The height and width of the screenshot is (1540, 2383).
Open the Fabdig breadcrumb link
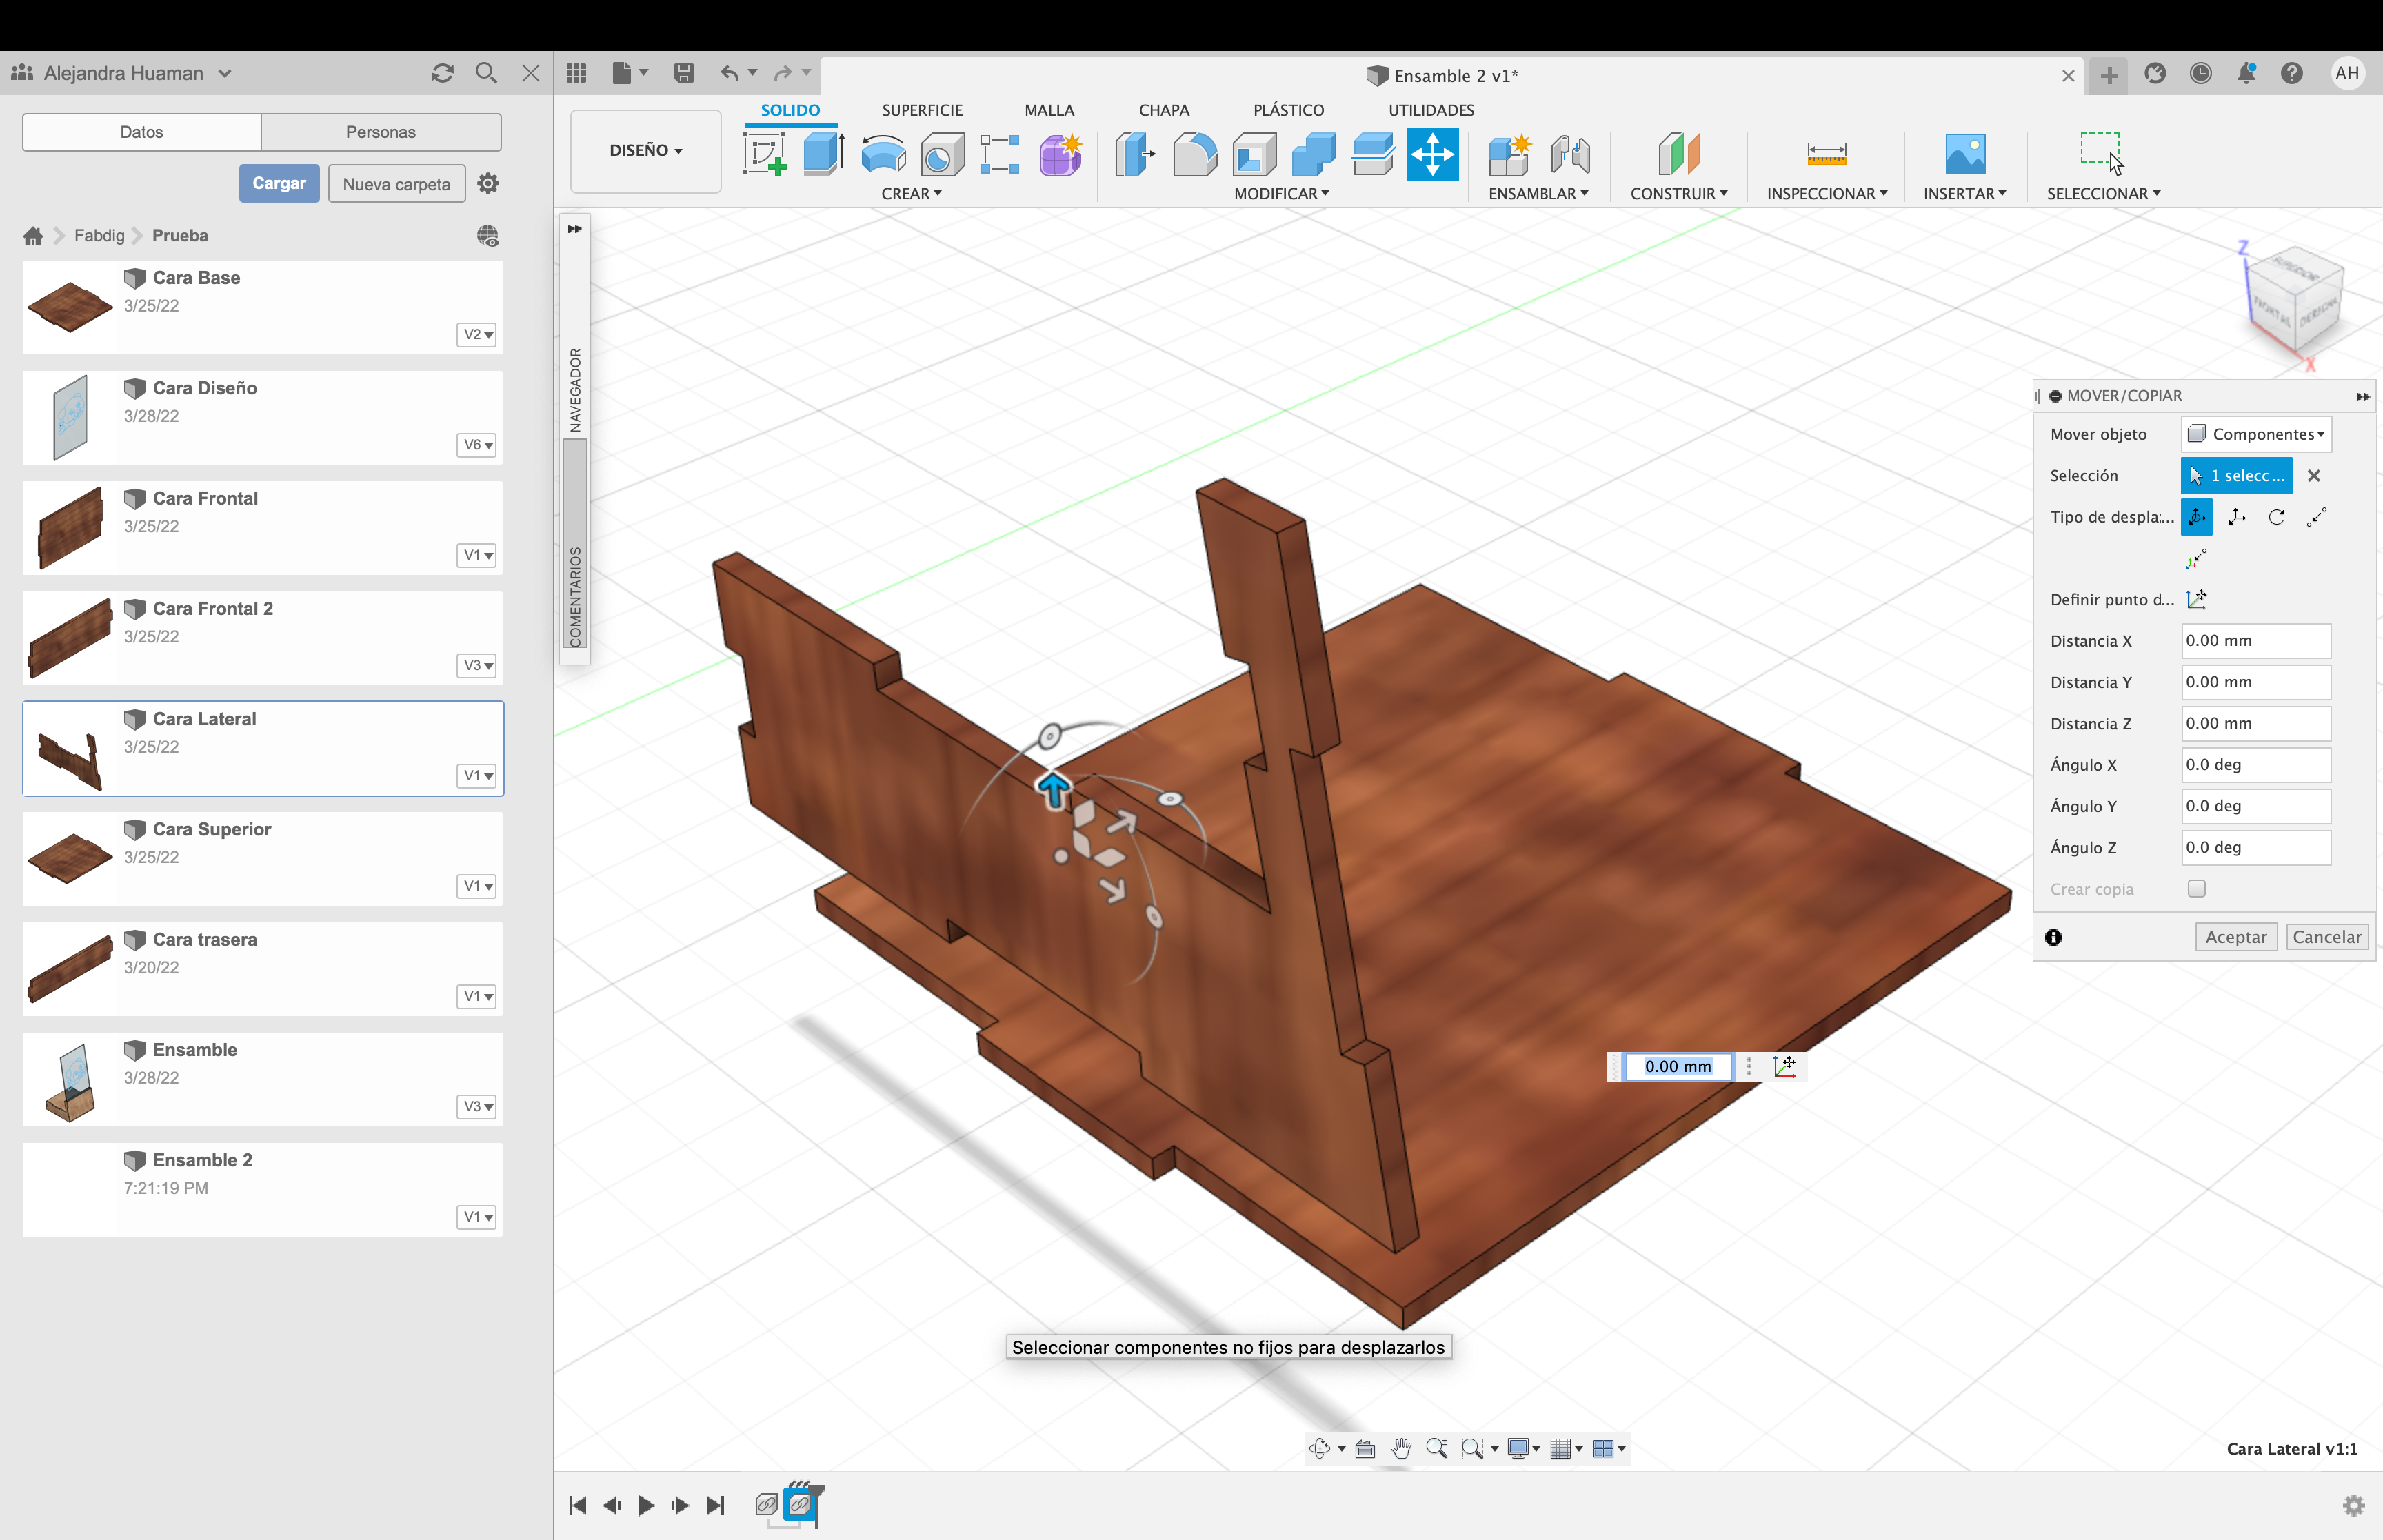99,236
